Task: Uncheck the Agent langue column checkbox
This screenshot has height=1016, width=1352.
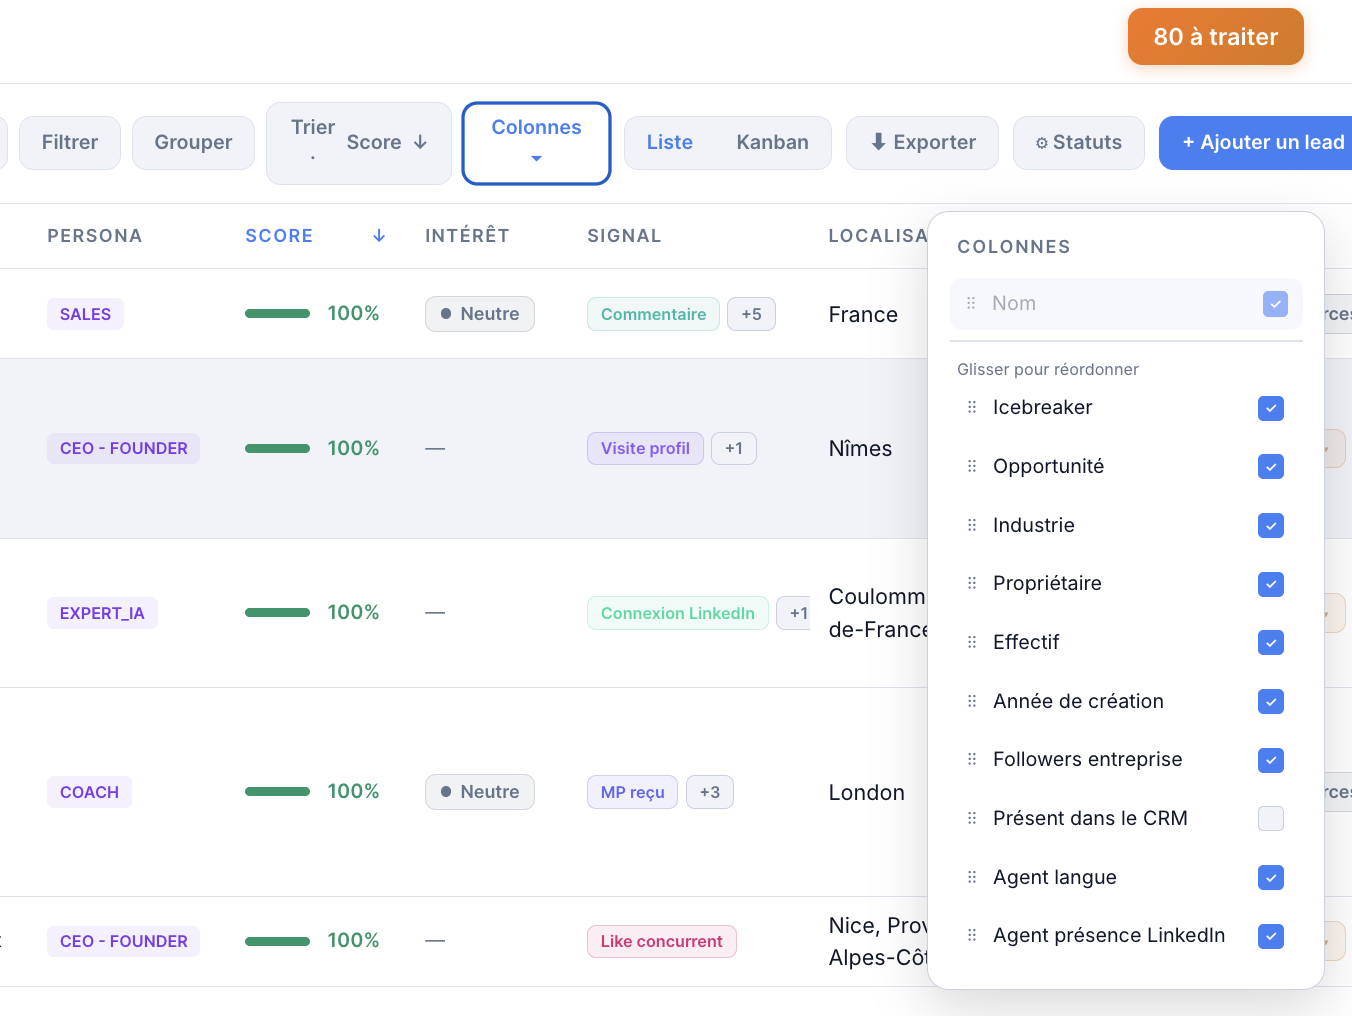Action: [1271, 877]
